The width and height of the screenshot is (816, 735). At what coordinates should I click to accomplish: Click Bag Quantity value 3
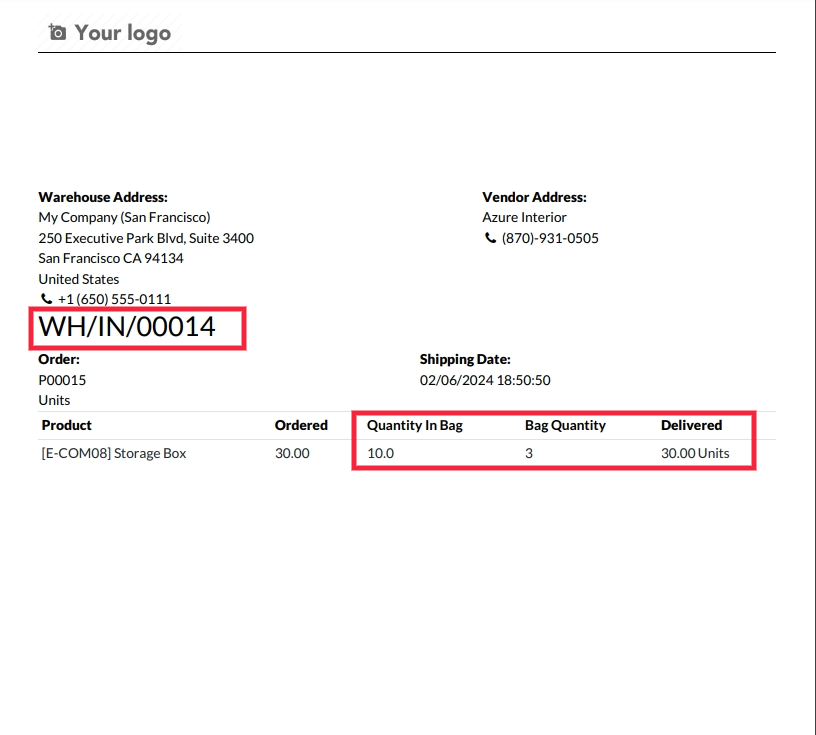coord(529,453)
